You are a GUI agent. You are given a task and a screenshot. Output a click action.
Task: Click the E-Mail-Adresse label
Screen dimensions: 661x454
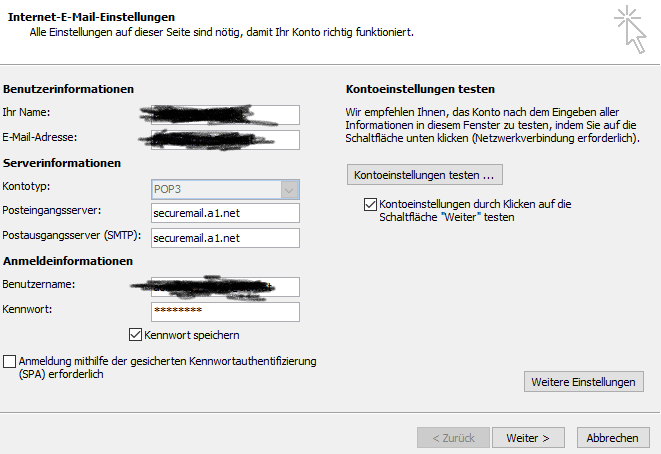[40, 137]
